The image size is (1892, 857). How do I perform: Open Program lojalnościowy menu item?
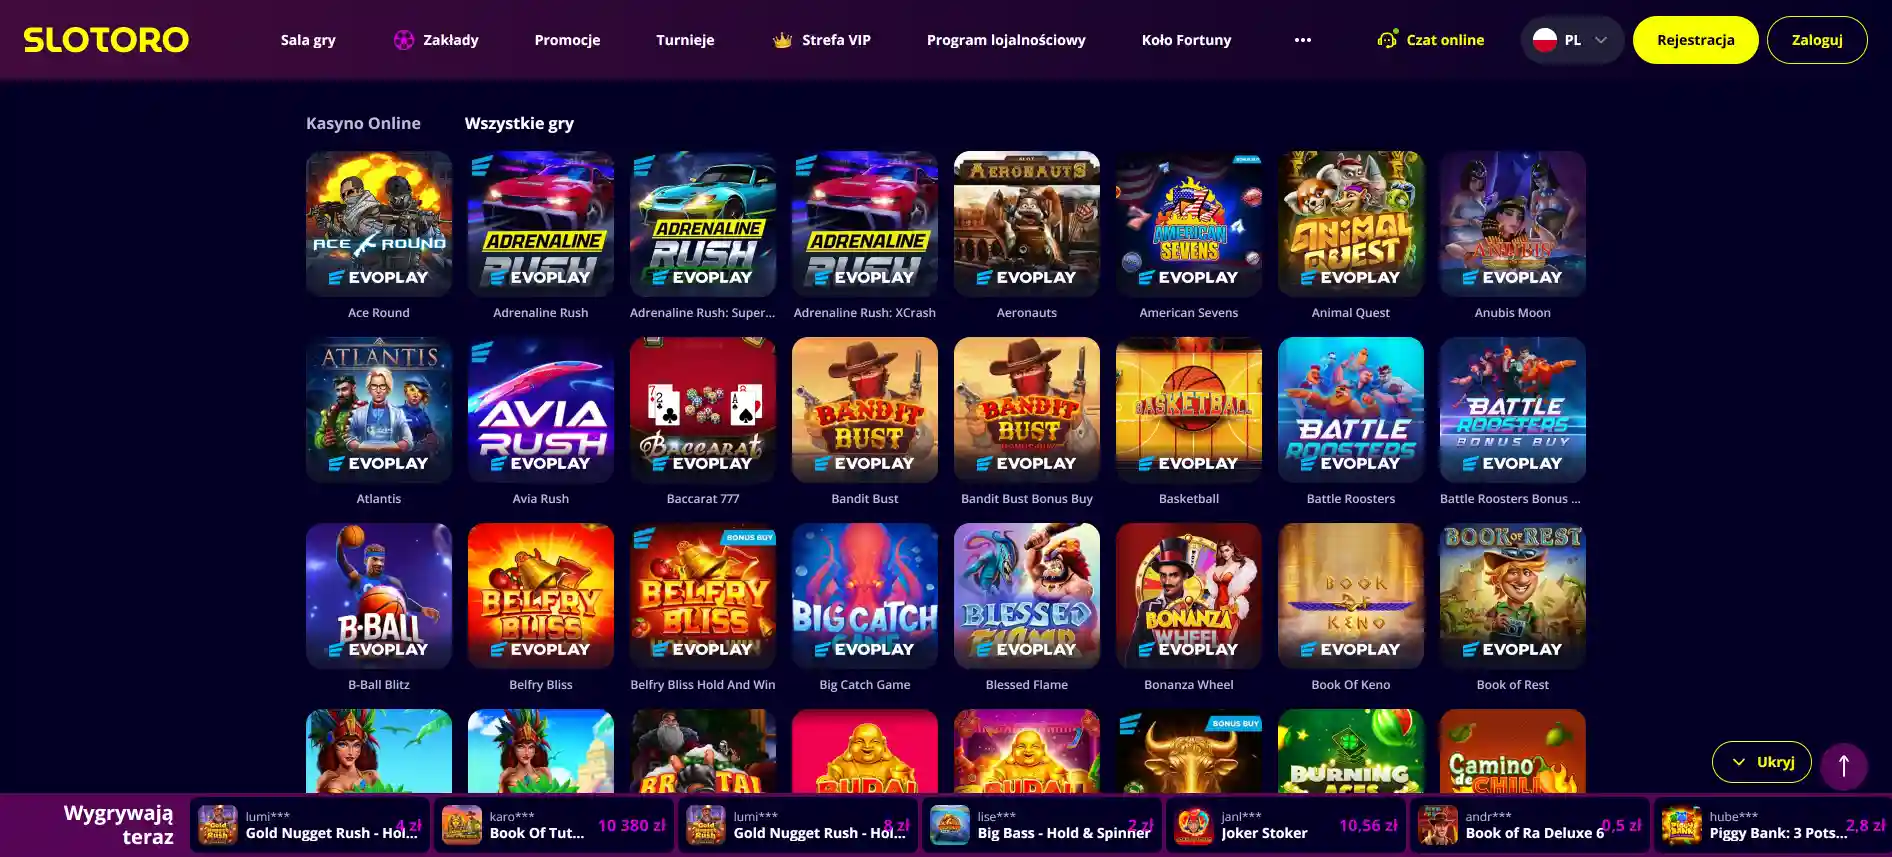[1006, 40]
